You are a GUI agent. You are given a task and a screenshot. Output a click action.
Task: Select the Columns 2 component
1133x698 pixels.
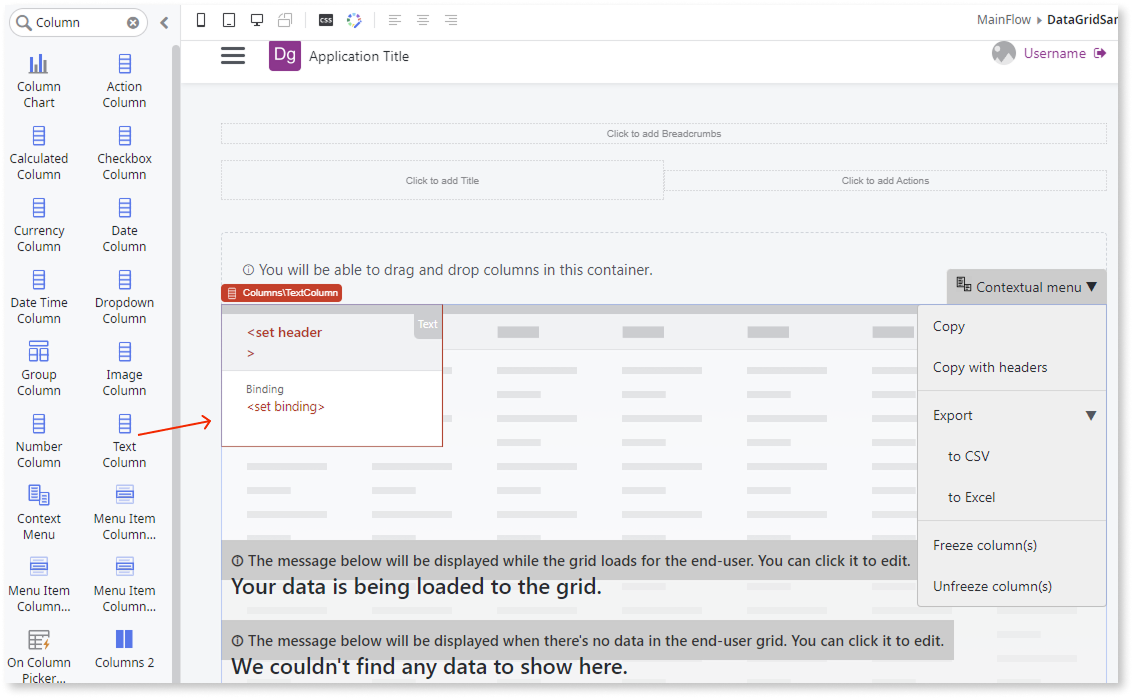[124, 648]
